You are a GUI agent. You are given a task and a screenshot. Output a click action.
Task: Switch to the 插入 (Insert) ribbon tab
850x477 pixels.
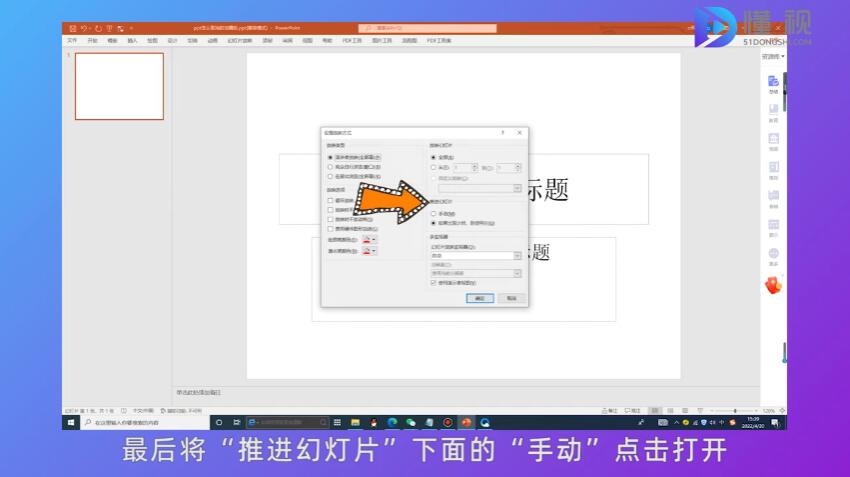click(x=132, y=41)
